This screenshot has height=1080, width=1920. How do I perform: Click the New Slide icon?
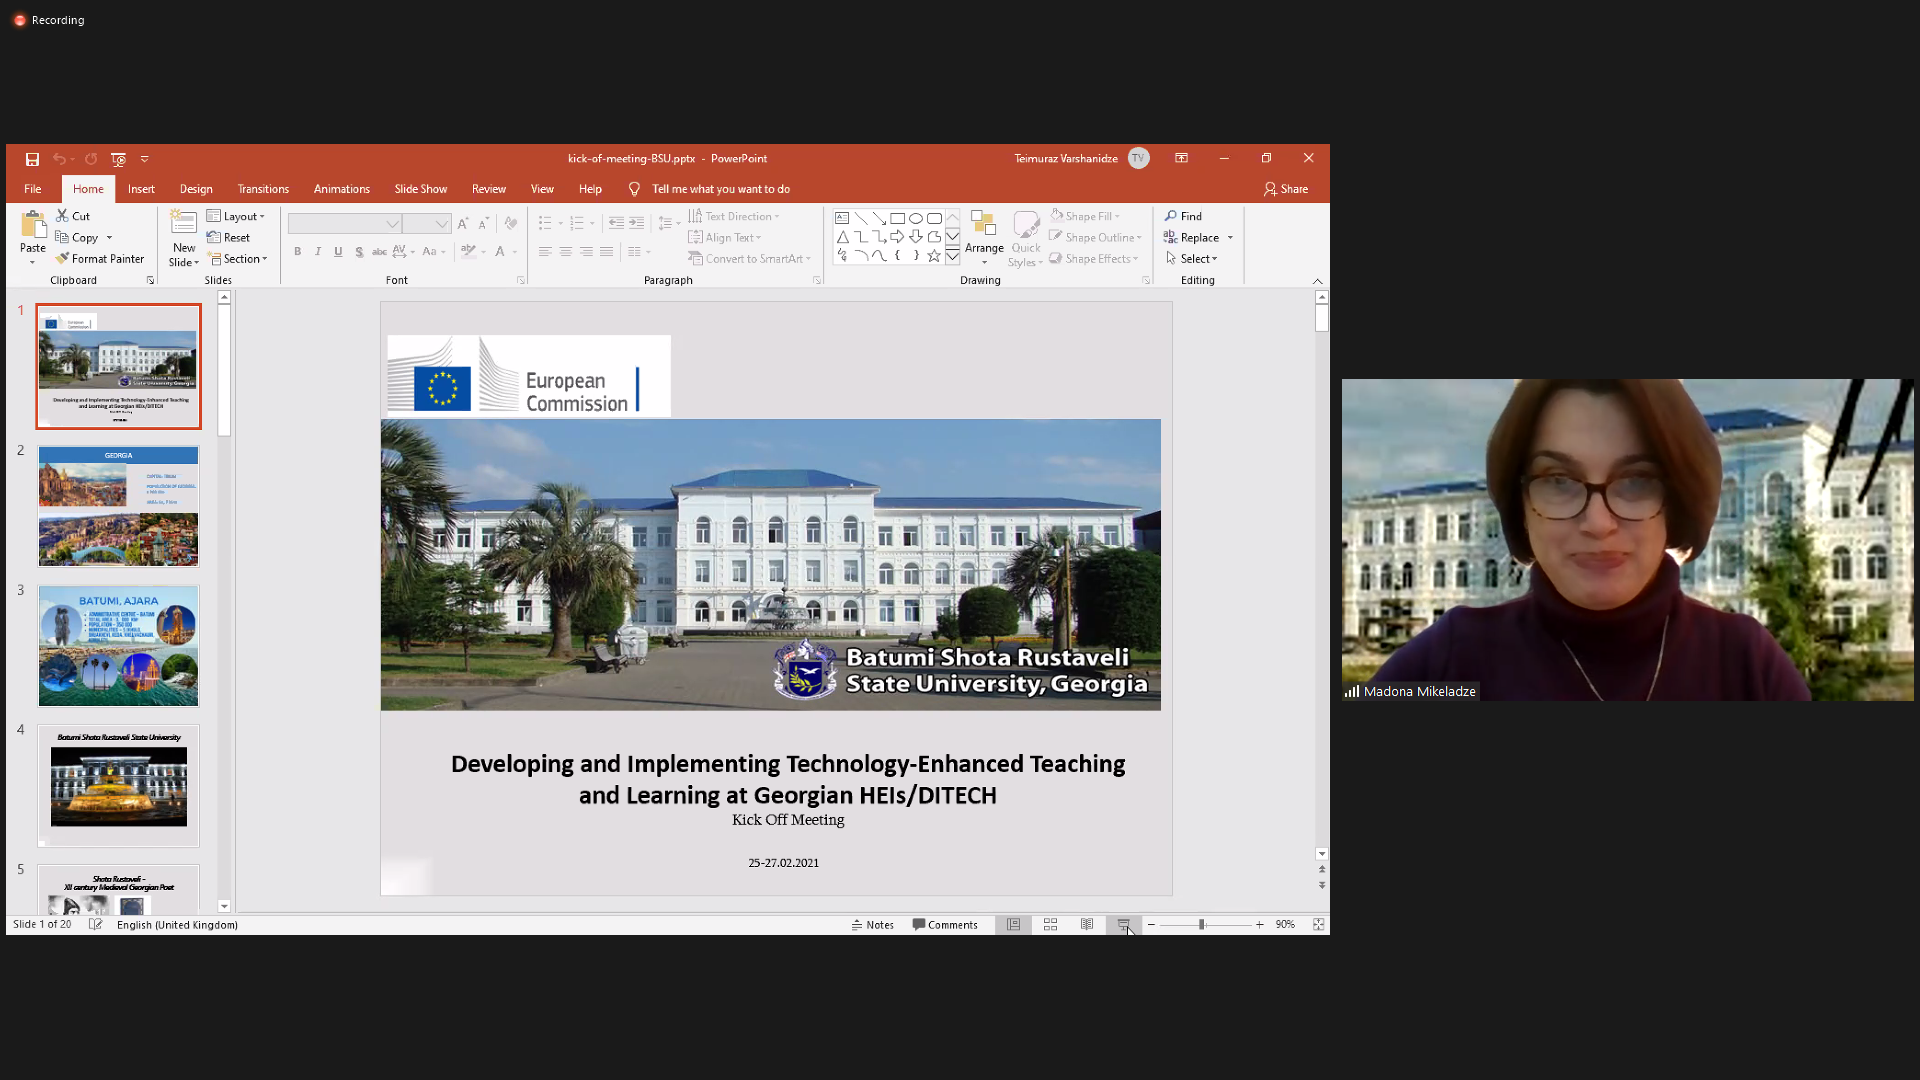pos(183,224)
